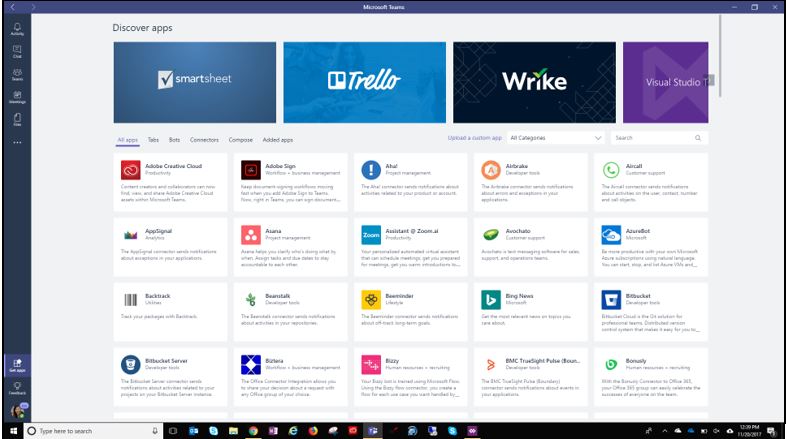
Task: Select the AzureBot app icon
Action: [611, 235]
